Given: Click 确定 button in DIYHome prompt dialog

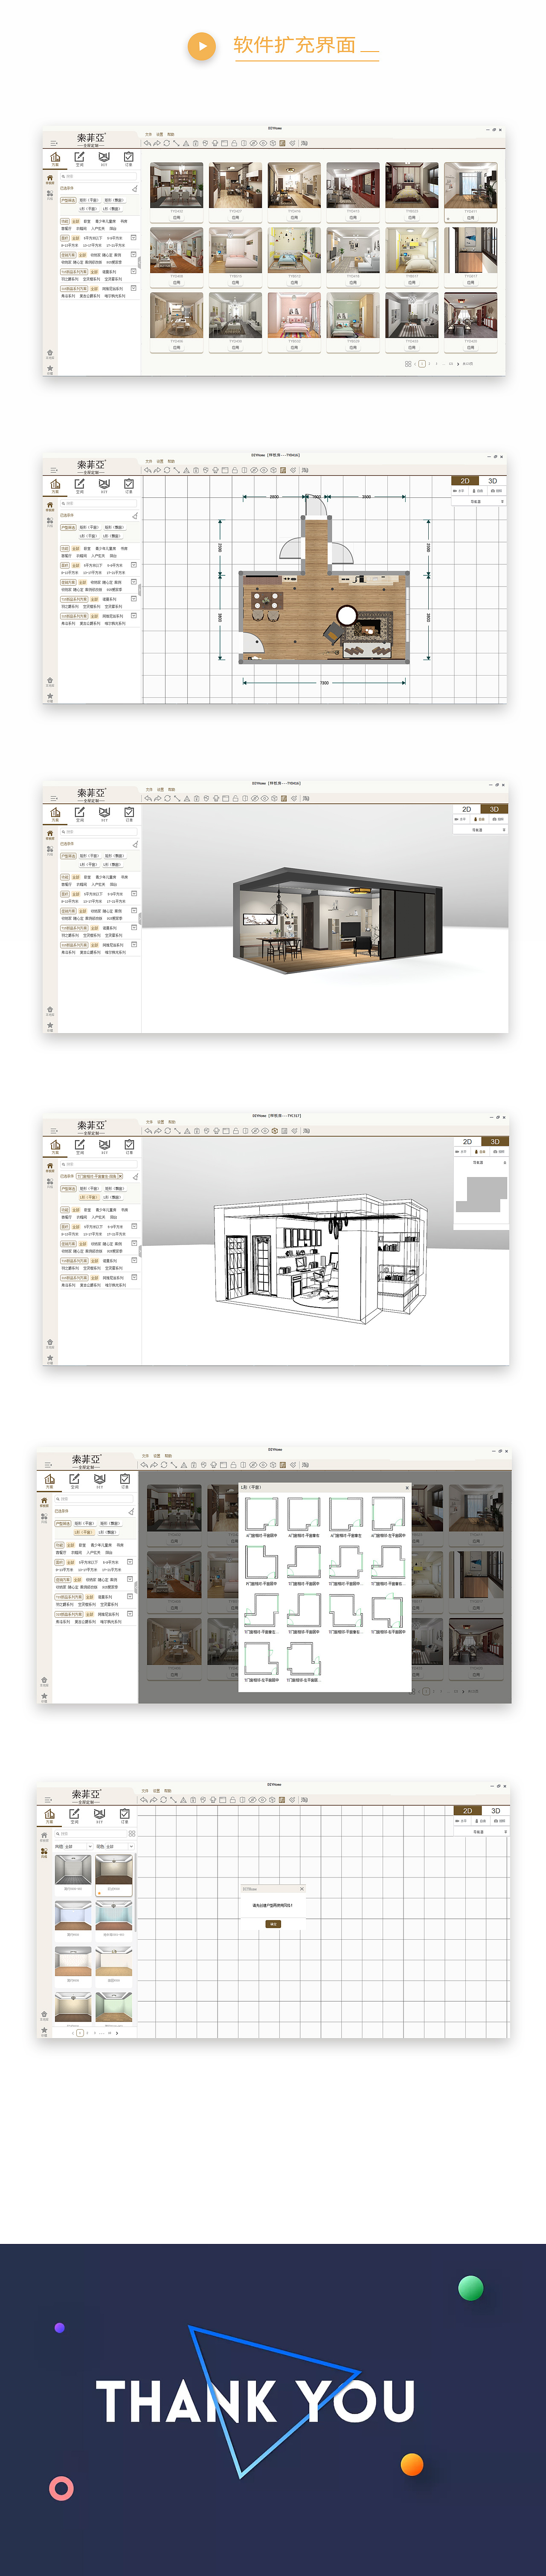Looking at the screenshot, I should click(x=273, y=1923).
